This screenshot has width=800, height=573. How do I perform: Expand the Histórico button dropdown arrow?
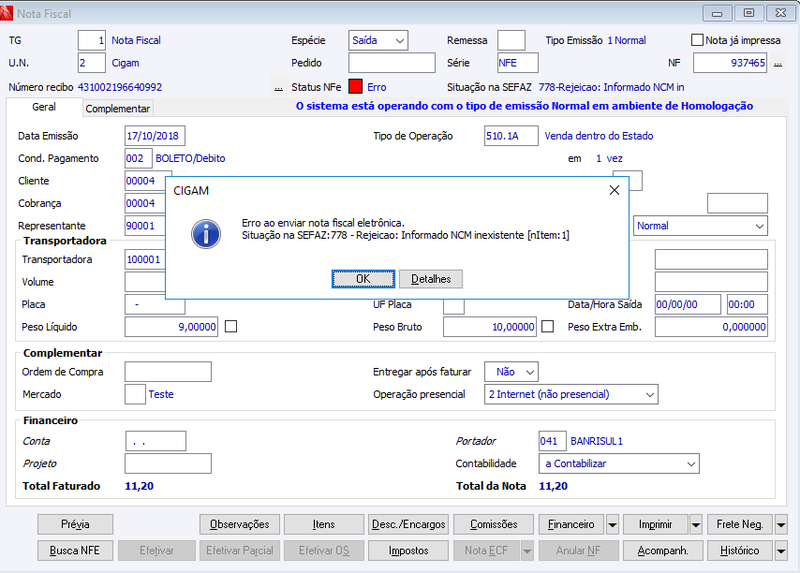pyautogui.click(x=781, y=551)
